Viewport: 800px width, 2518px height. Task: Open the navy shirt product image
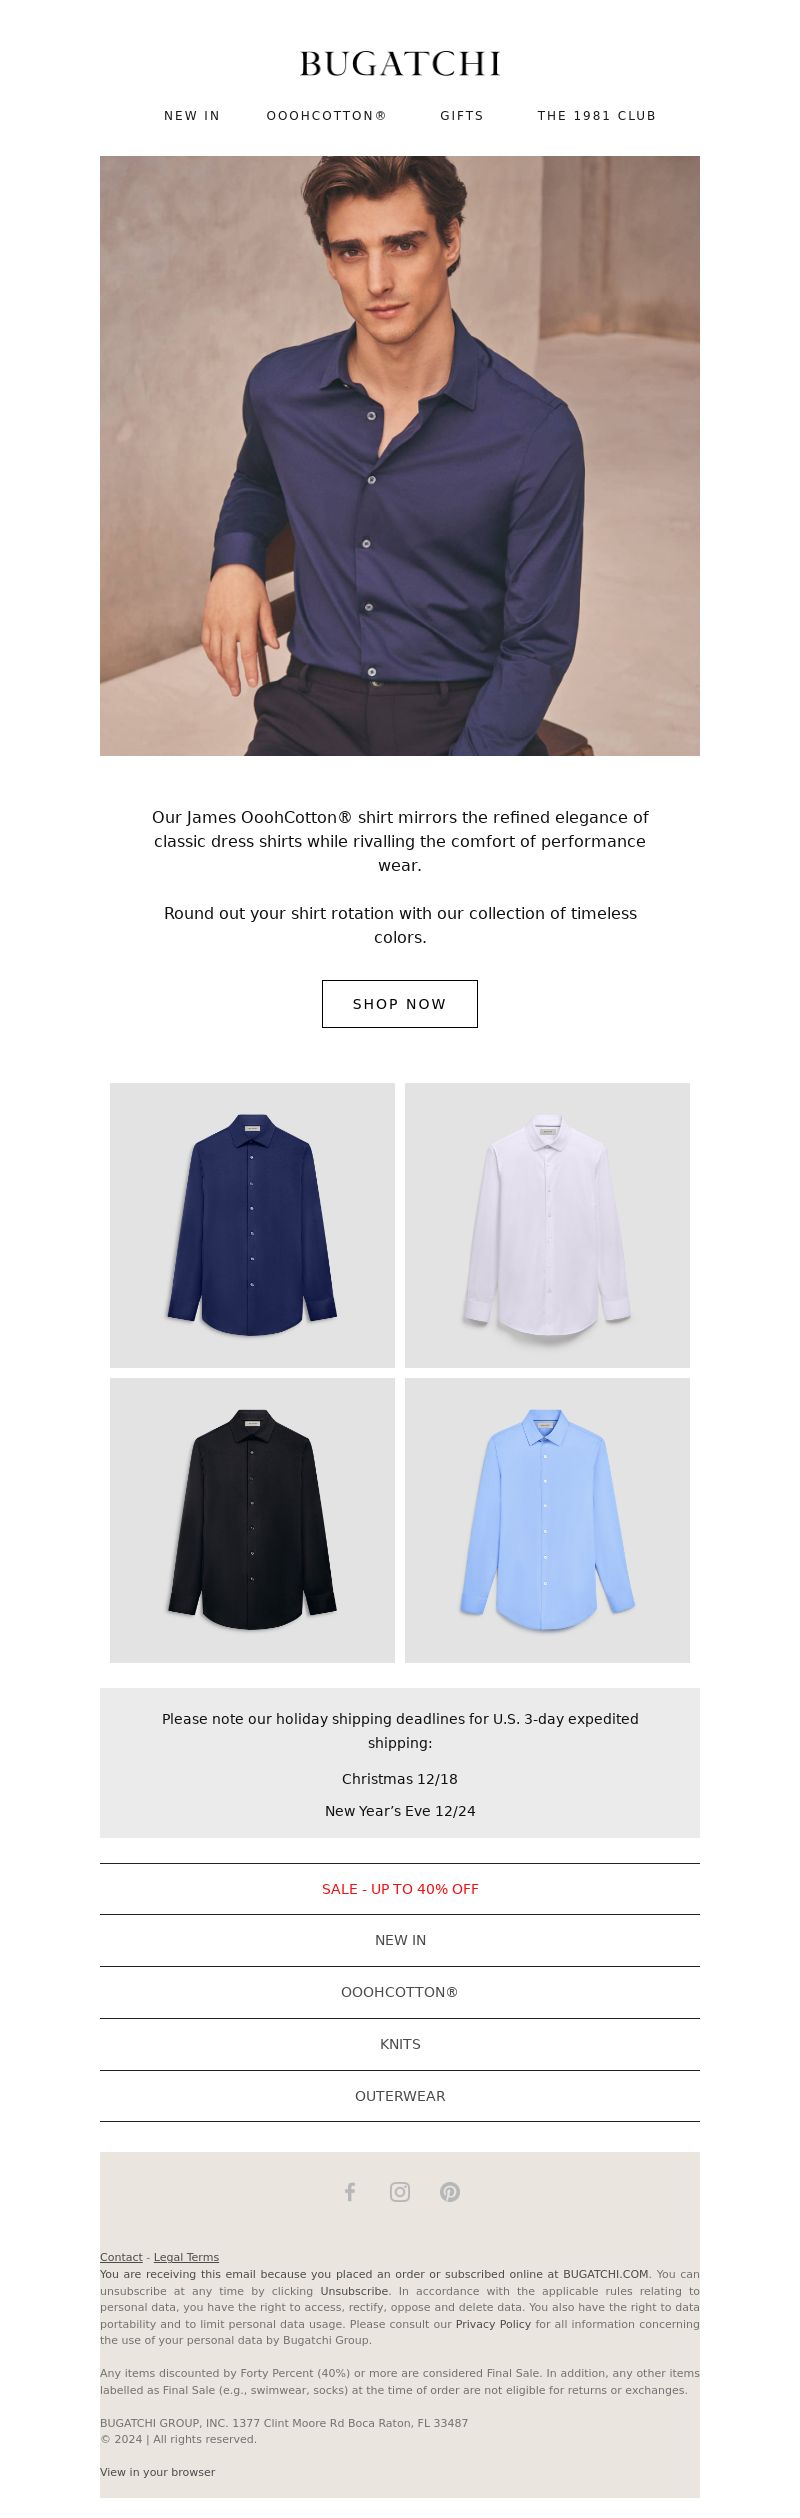click(252, 1225)
